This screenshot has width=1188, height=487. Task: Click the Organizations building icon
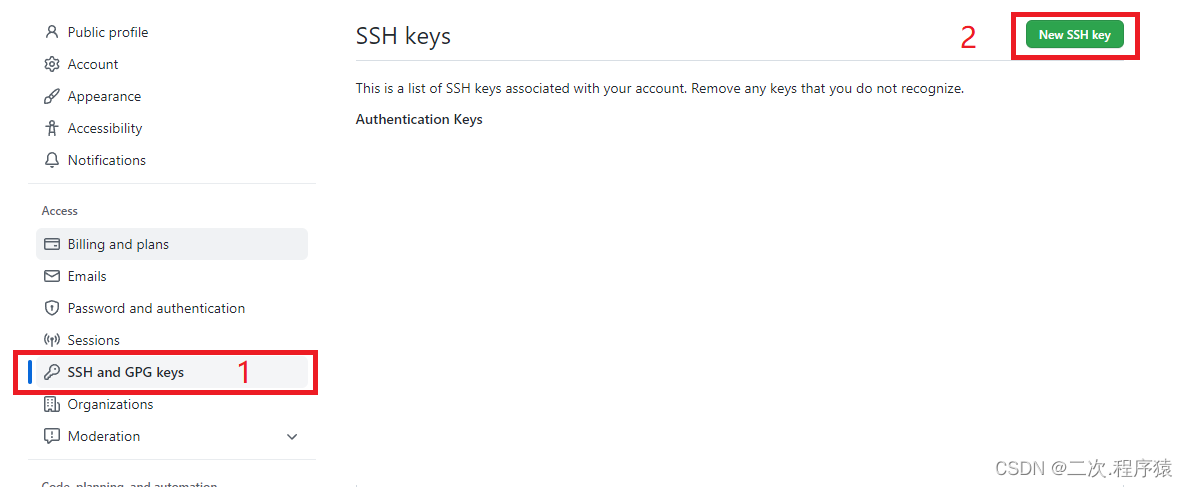(x=52, y=404)
